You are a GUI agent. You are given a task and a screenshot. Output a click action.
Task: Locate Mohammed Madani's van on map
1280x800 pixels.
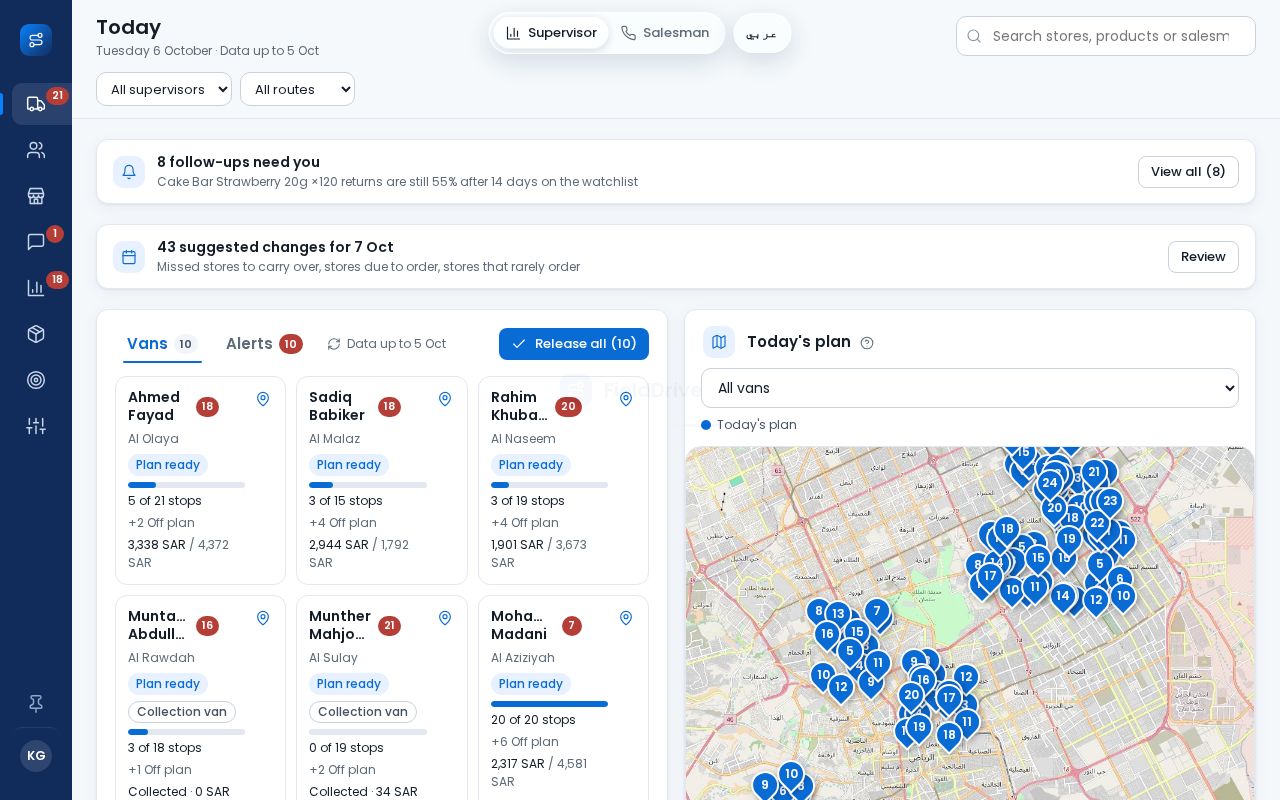[x=626, y=618]
